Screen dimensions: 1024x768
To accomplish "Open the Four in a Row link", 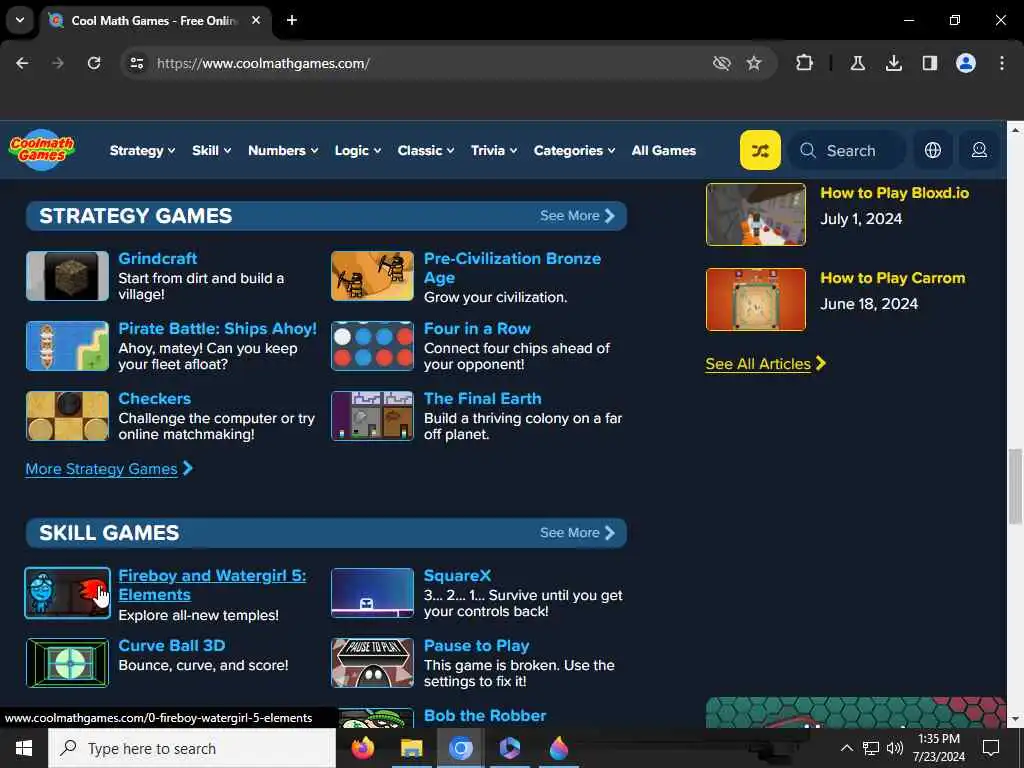I will [x=477, y=328].
